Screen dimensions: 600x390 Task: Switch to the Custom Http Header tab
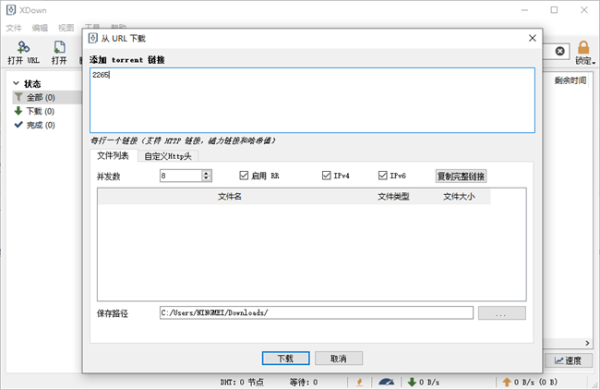coord(168,156)
